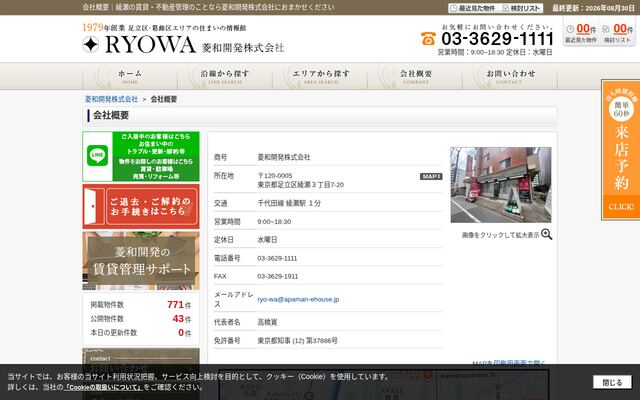The image size is (640, 400).
Task: Enlarge the office building photo
Action: pos(501,185)
